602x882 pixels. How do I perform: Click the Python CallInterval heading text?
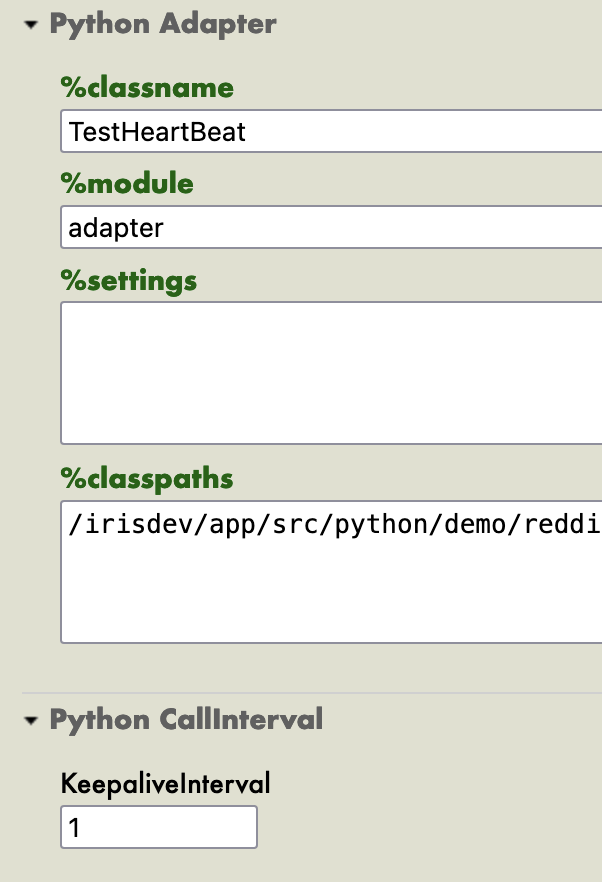(187, 719)
